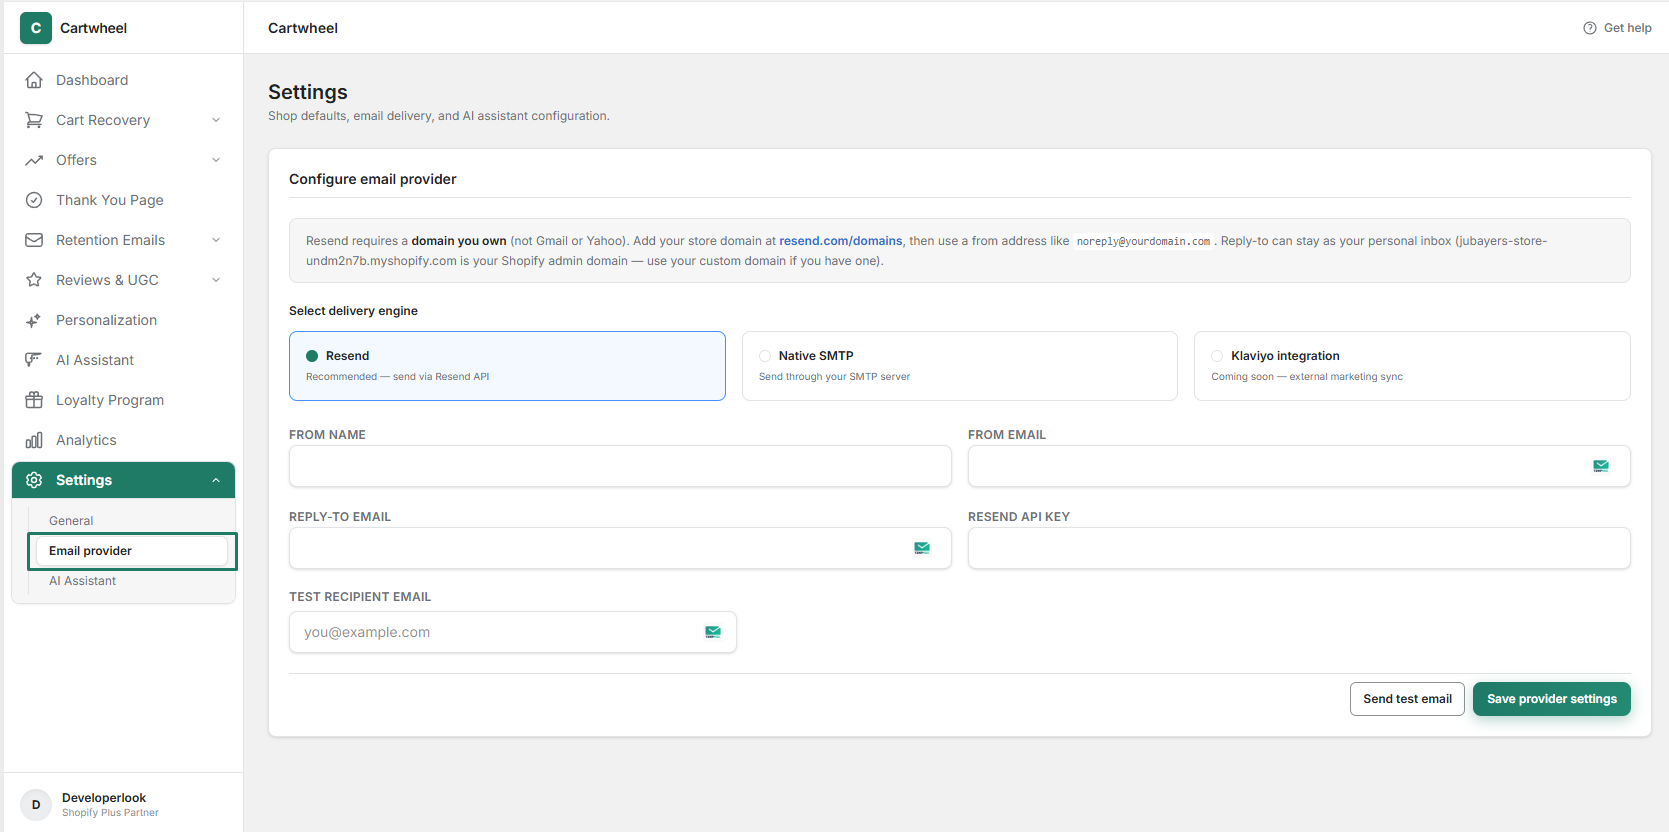Expand the Cart Recovery chevron
1669x832 pixels.
pos(216,120)
